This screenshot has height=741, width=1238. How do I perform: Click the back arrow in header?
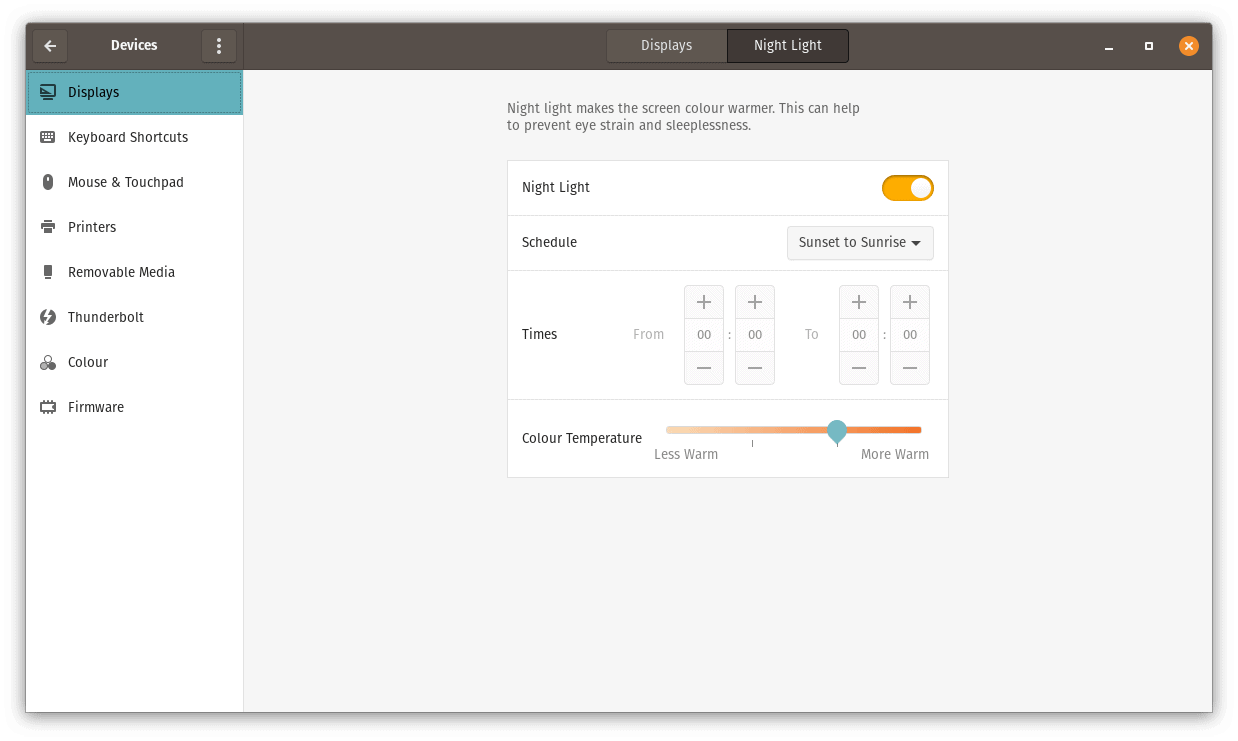click(x=50, y=46)
